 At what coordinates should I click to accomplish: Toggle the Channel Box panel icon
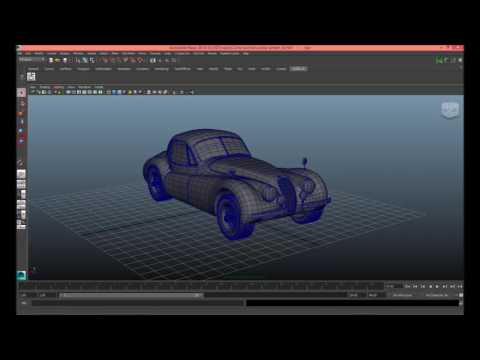tap(460, 60)
